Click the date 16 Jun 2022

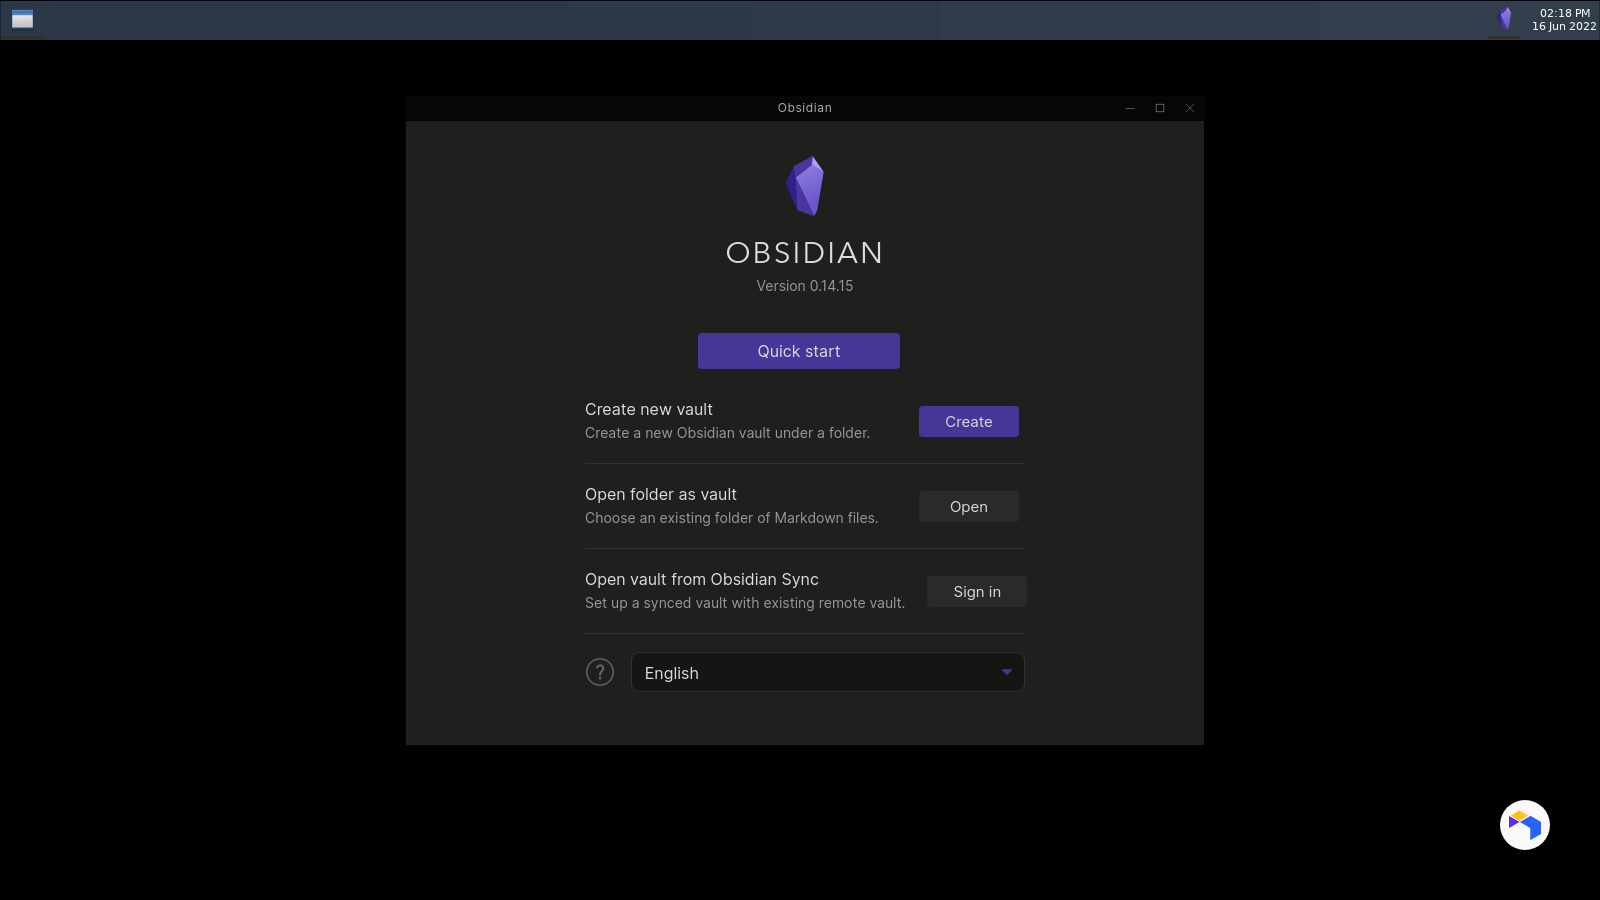pos(1564,27)
